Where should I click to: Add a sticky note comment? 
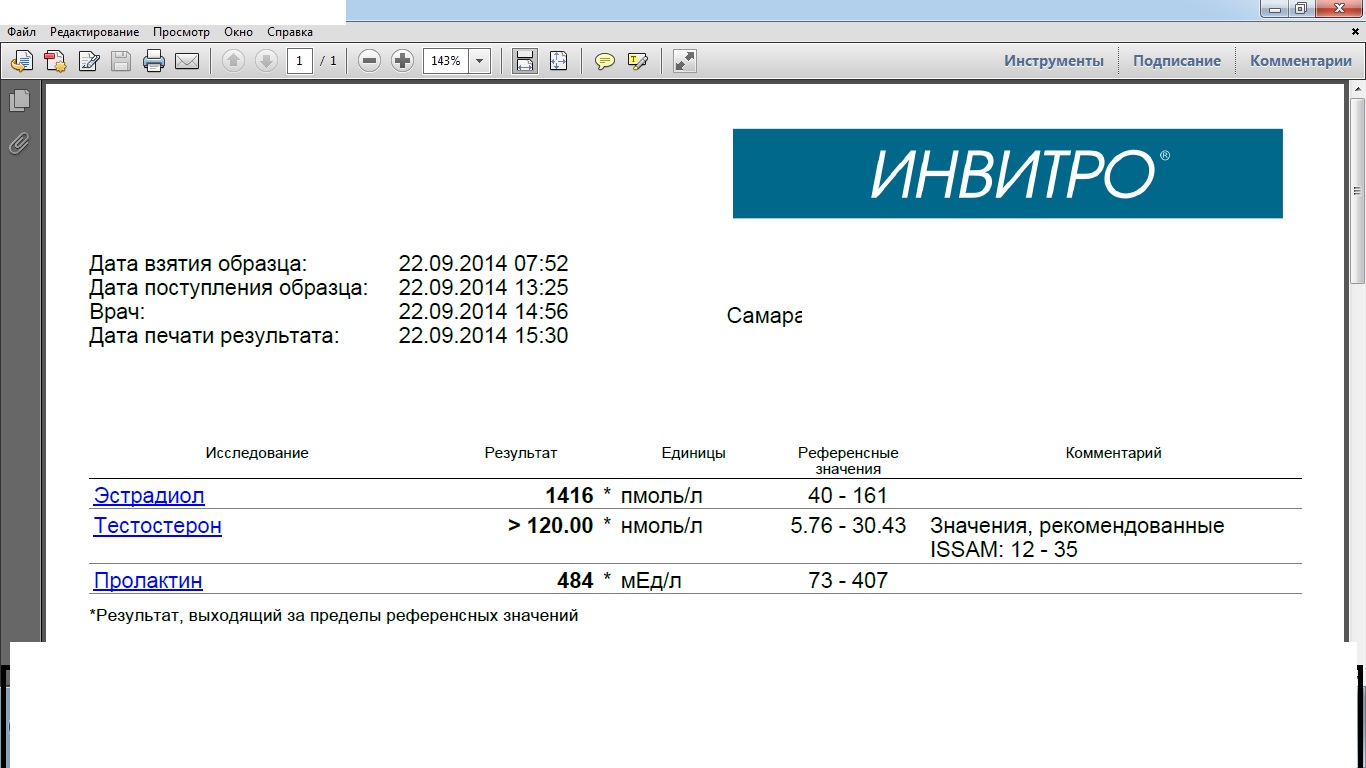coord(605,62)
